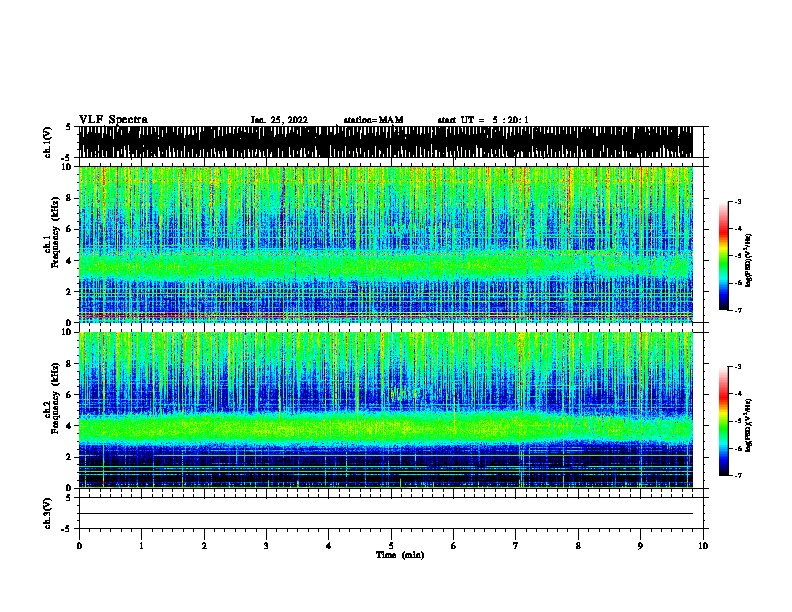Click the "10" frequency tick of the ch.1 spectrogram
The width and height of the screenshot is (792, 612).
tap(68, 167)
